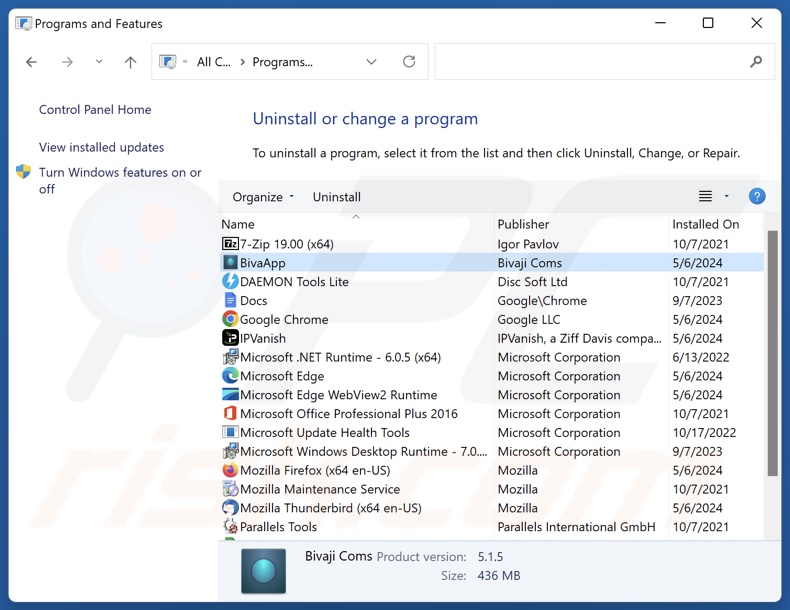
Task: Select Microsoft Office Professional Plus 2016
Action: (349, 414)
